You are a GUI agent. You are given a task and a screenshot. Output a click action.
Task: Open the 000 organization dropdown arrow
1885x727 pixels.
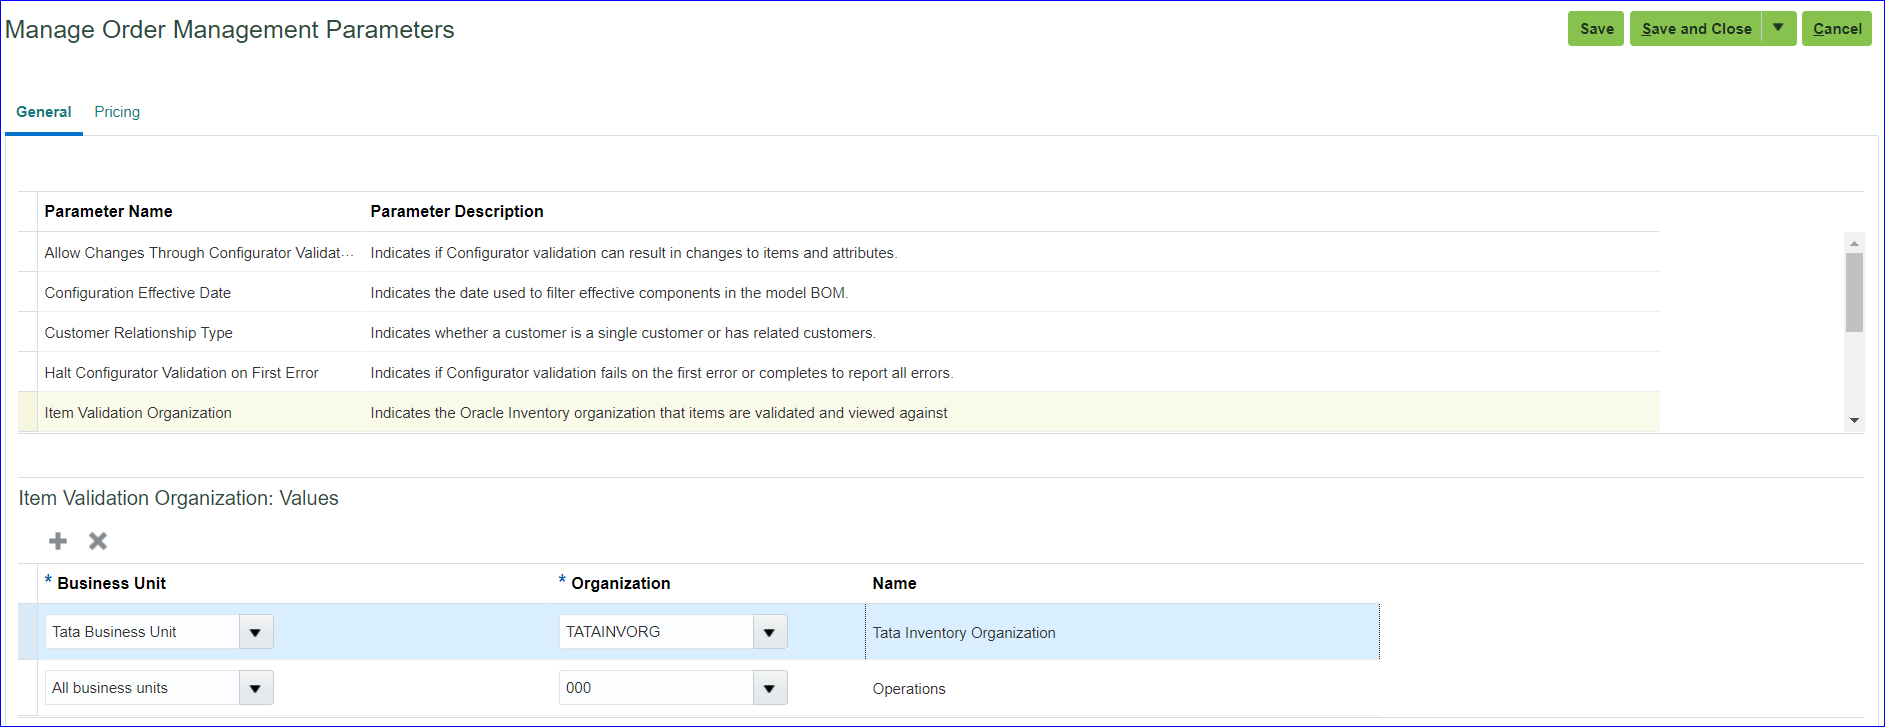pos(770,688)
